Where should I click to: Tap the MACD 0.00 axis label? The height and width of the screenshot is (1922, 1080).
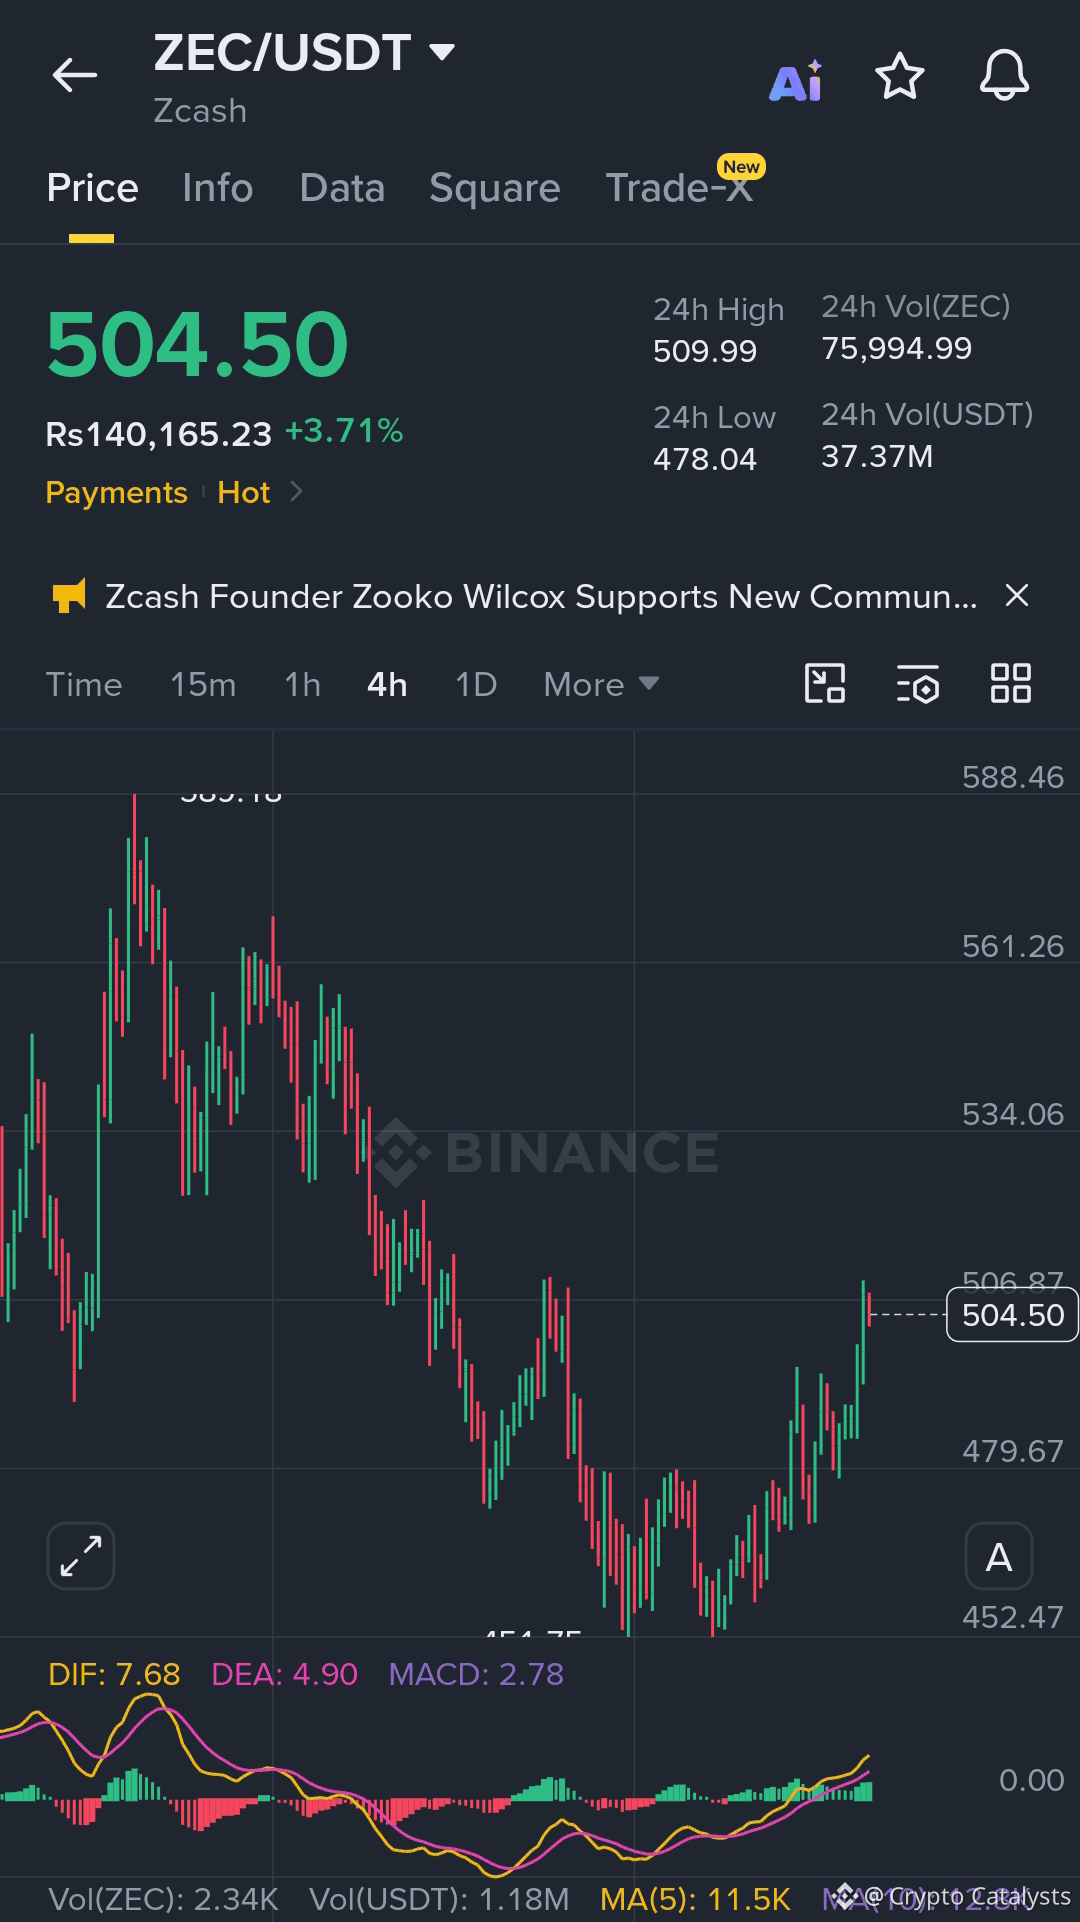pos(1032,1780)
